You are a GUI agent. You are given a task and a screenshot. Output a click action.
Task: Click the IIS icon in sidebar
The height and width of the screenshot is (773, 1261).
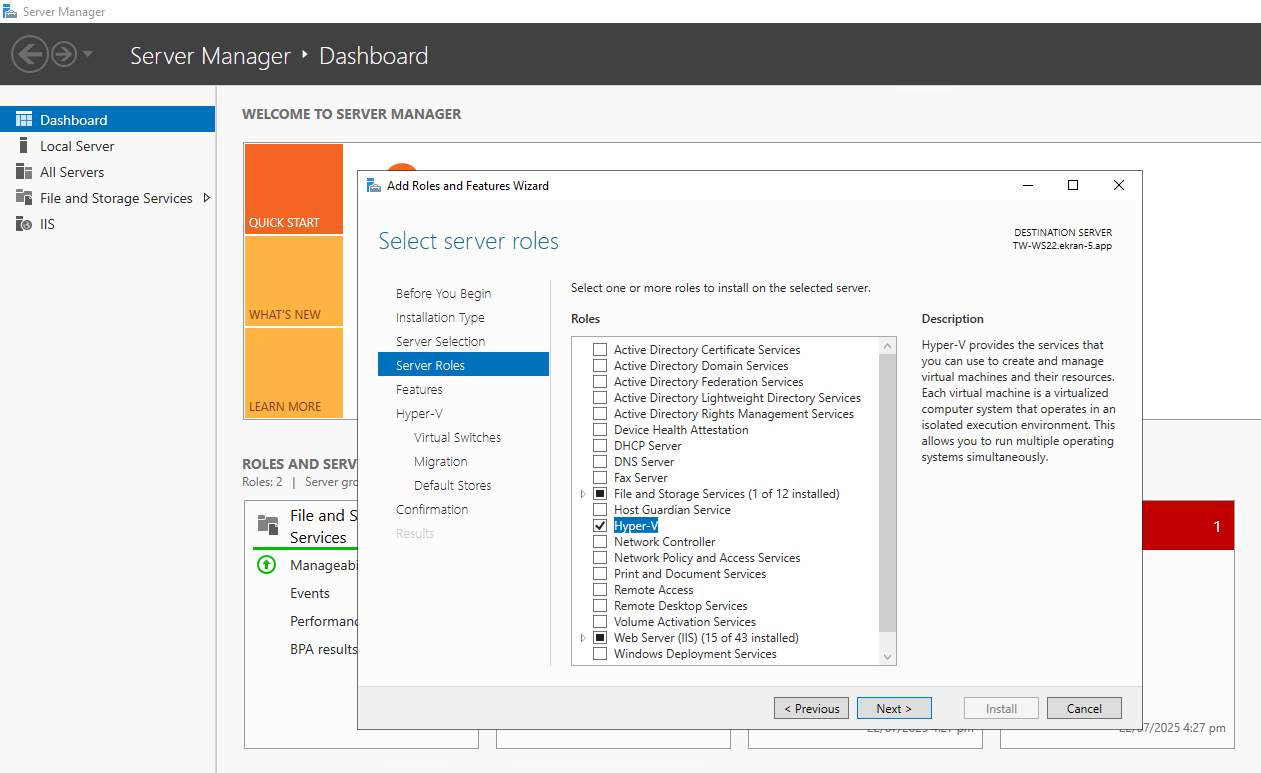click(24, 224)
